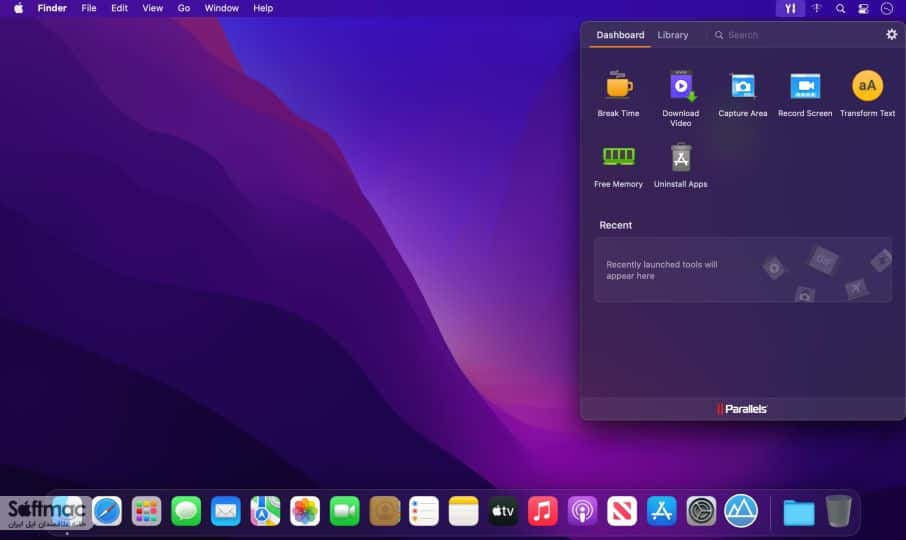Viewport: 906px width, 540px height.
Task: Open Safari from the Dock
Action: pyautogui.click(x=107, y=511)
